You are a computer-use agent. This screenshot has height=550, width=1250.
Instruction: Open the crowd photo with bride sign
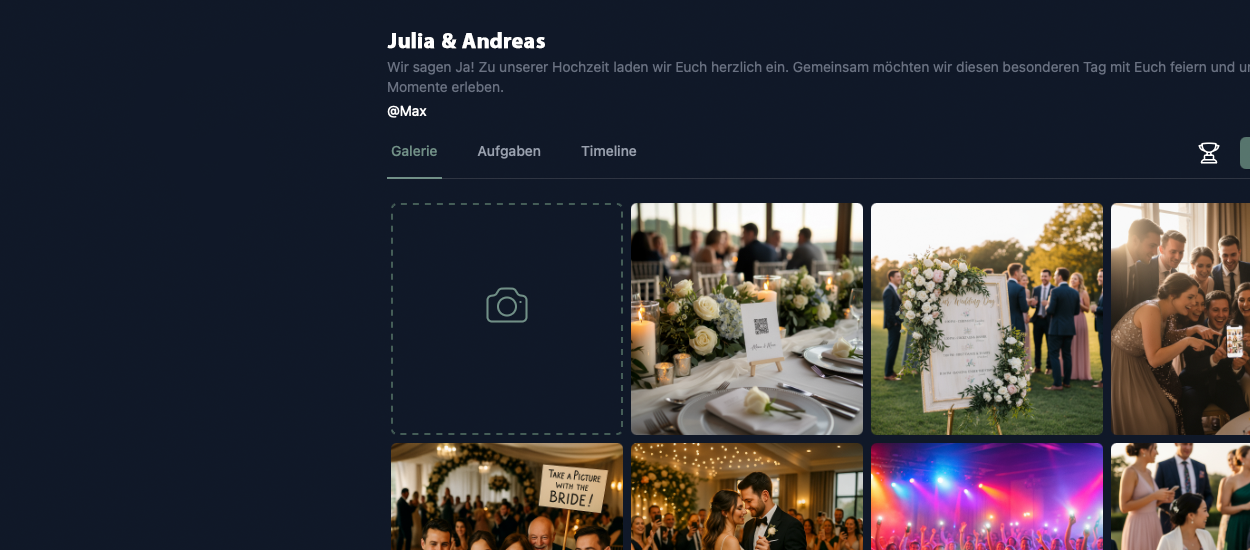[x=507, y=496]
